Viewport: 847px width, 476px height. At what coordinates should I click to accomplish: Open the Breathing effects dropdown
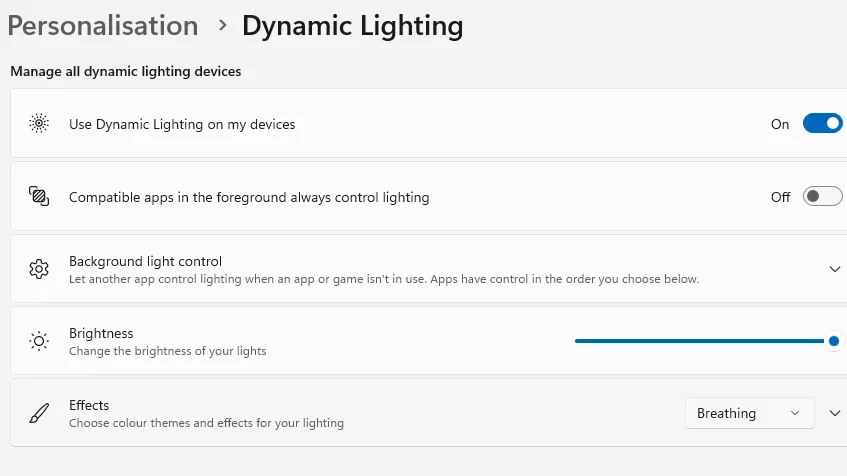coord(748,413)
